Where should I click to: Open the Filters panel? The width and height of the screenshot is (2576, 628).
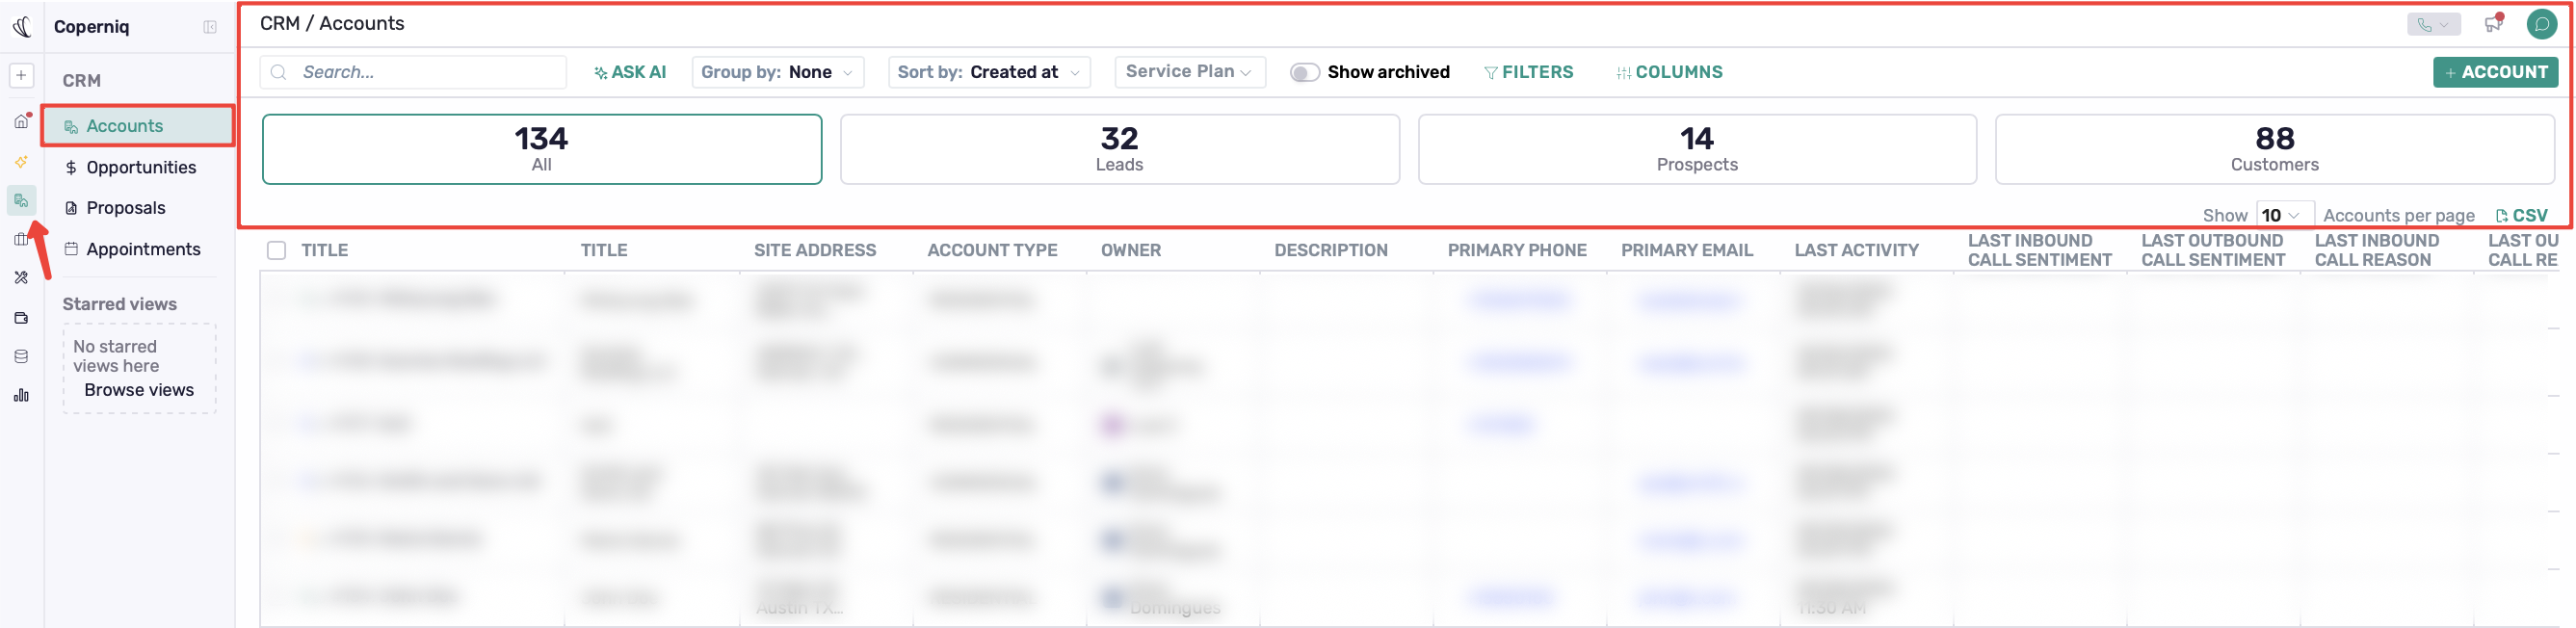(1528, 72)
